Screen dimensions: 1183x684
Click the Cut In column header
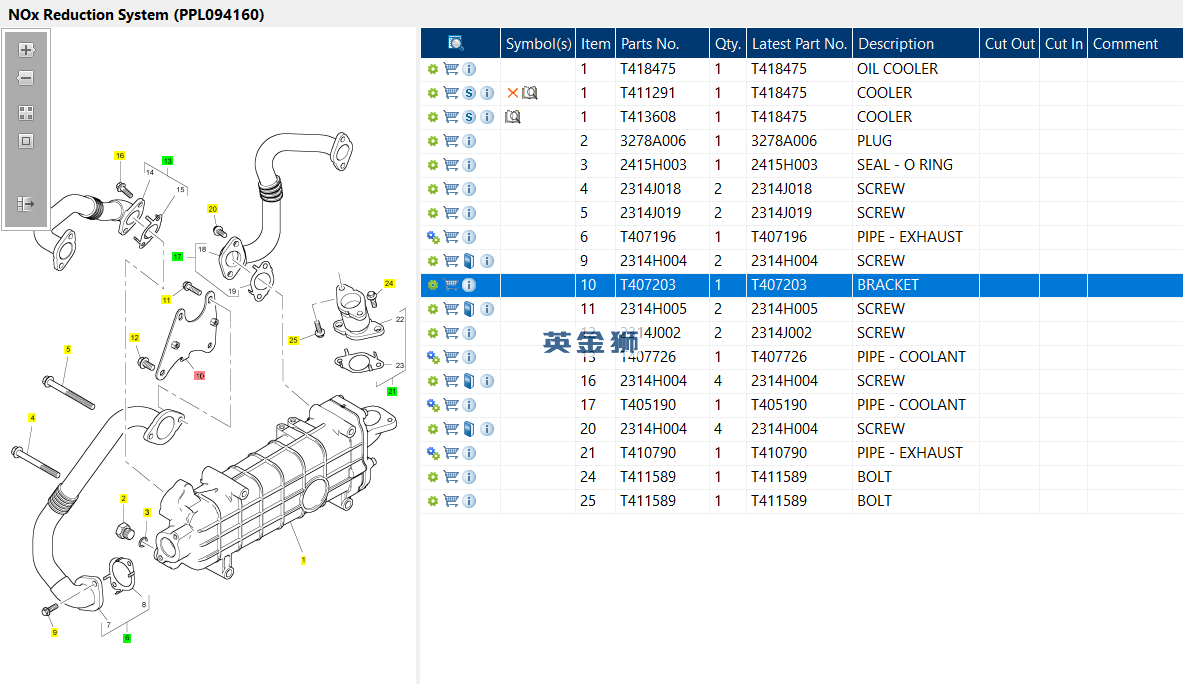1064,44
